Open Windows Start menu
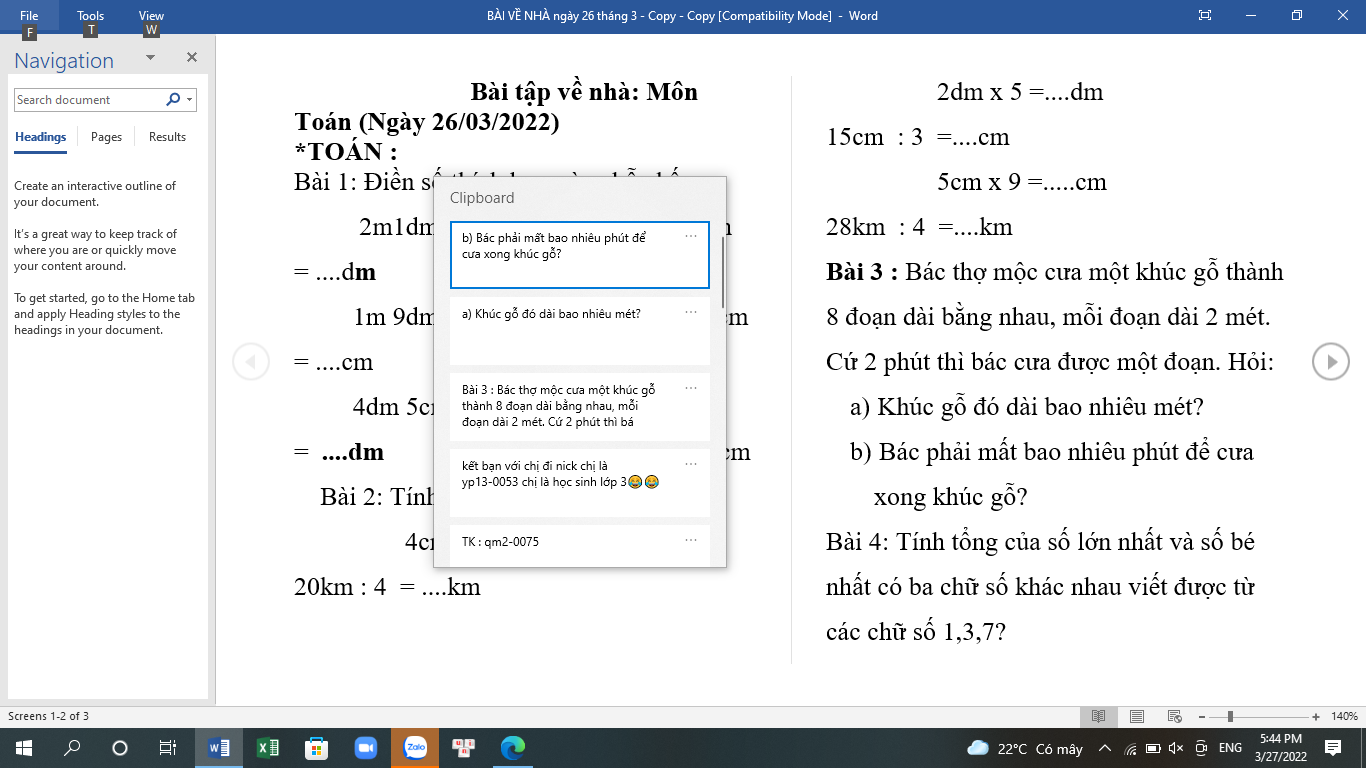The height and width of the screenshot is (768, 1366). 24,748
